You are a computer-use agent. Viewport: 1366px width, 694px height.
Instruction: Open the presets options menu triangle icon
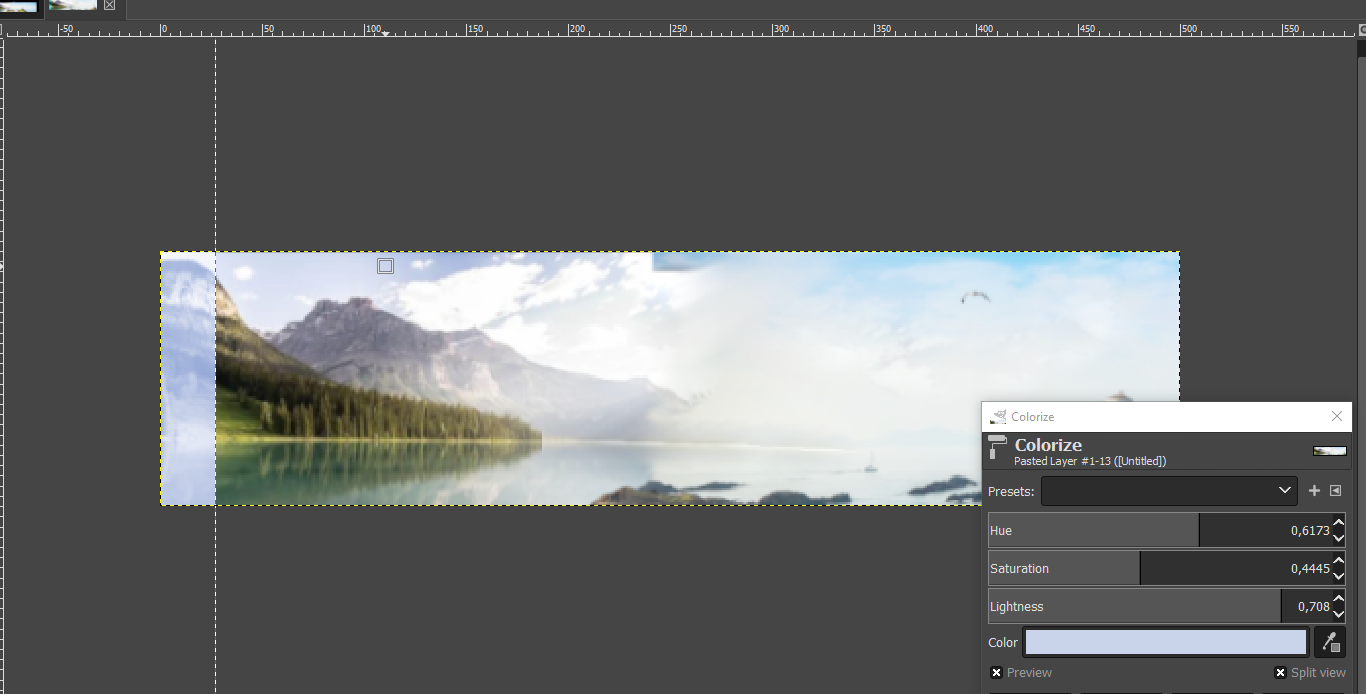coord(1335,491)
